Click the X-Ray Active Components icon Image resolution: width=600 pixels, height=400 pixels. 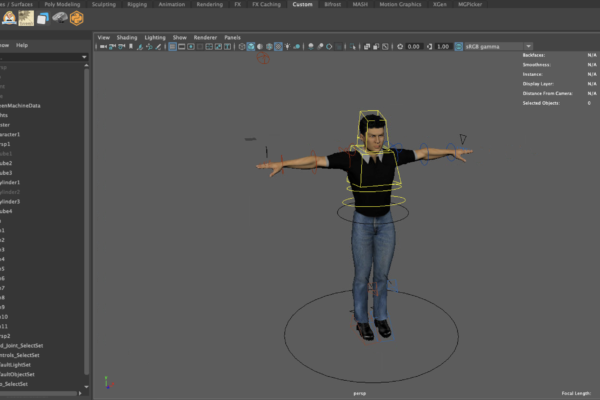(376, 47)
